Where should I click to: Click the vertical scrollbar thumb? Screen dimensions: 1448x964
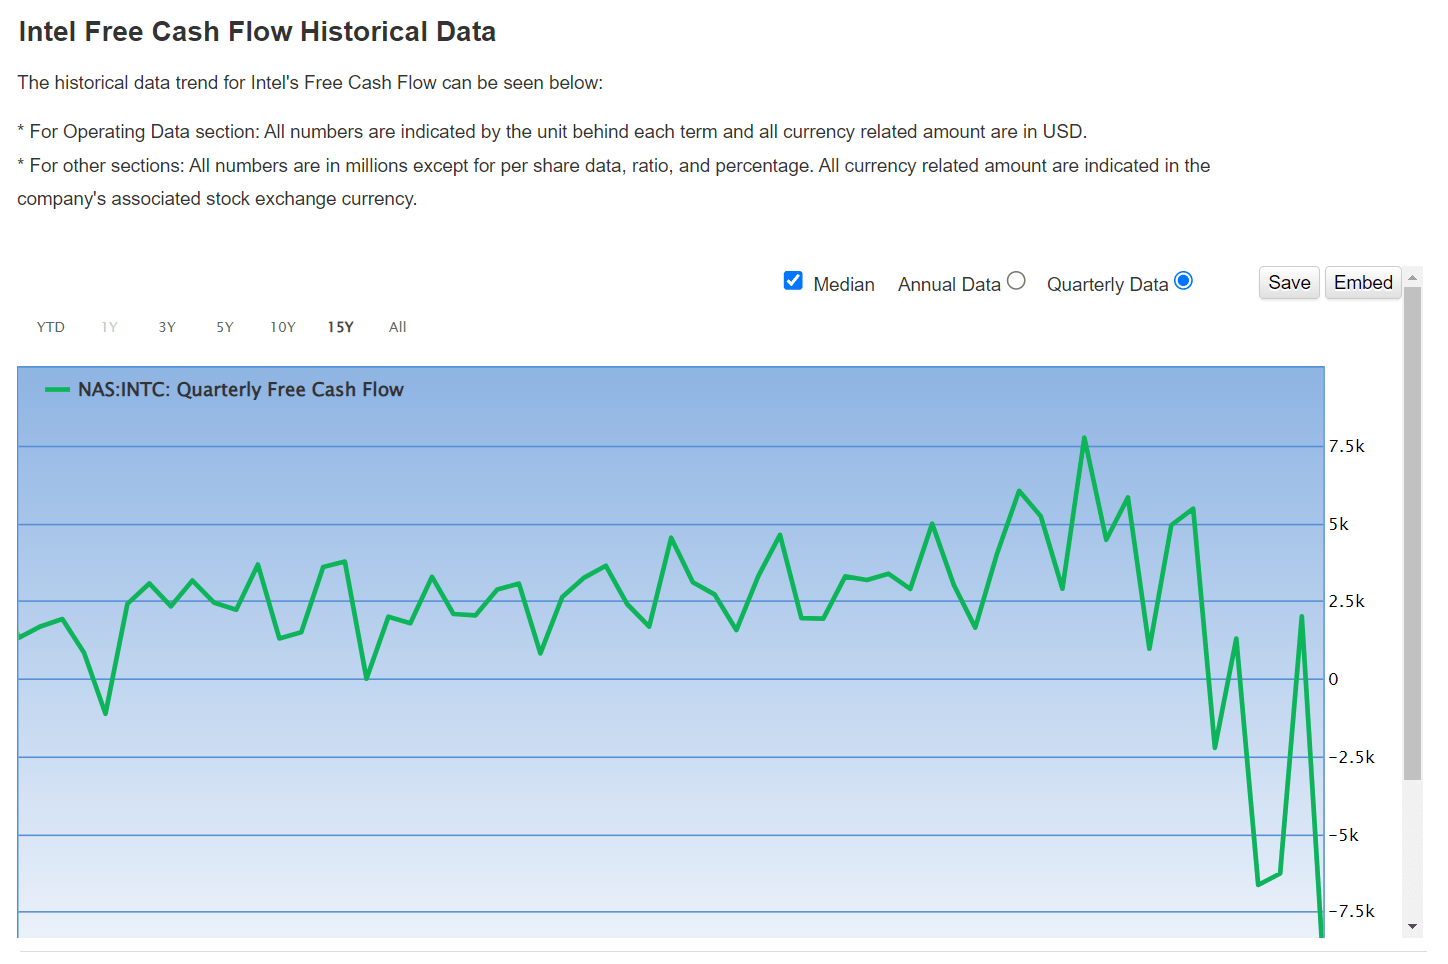(1412, 533)
